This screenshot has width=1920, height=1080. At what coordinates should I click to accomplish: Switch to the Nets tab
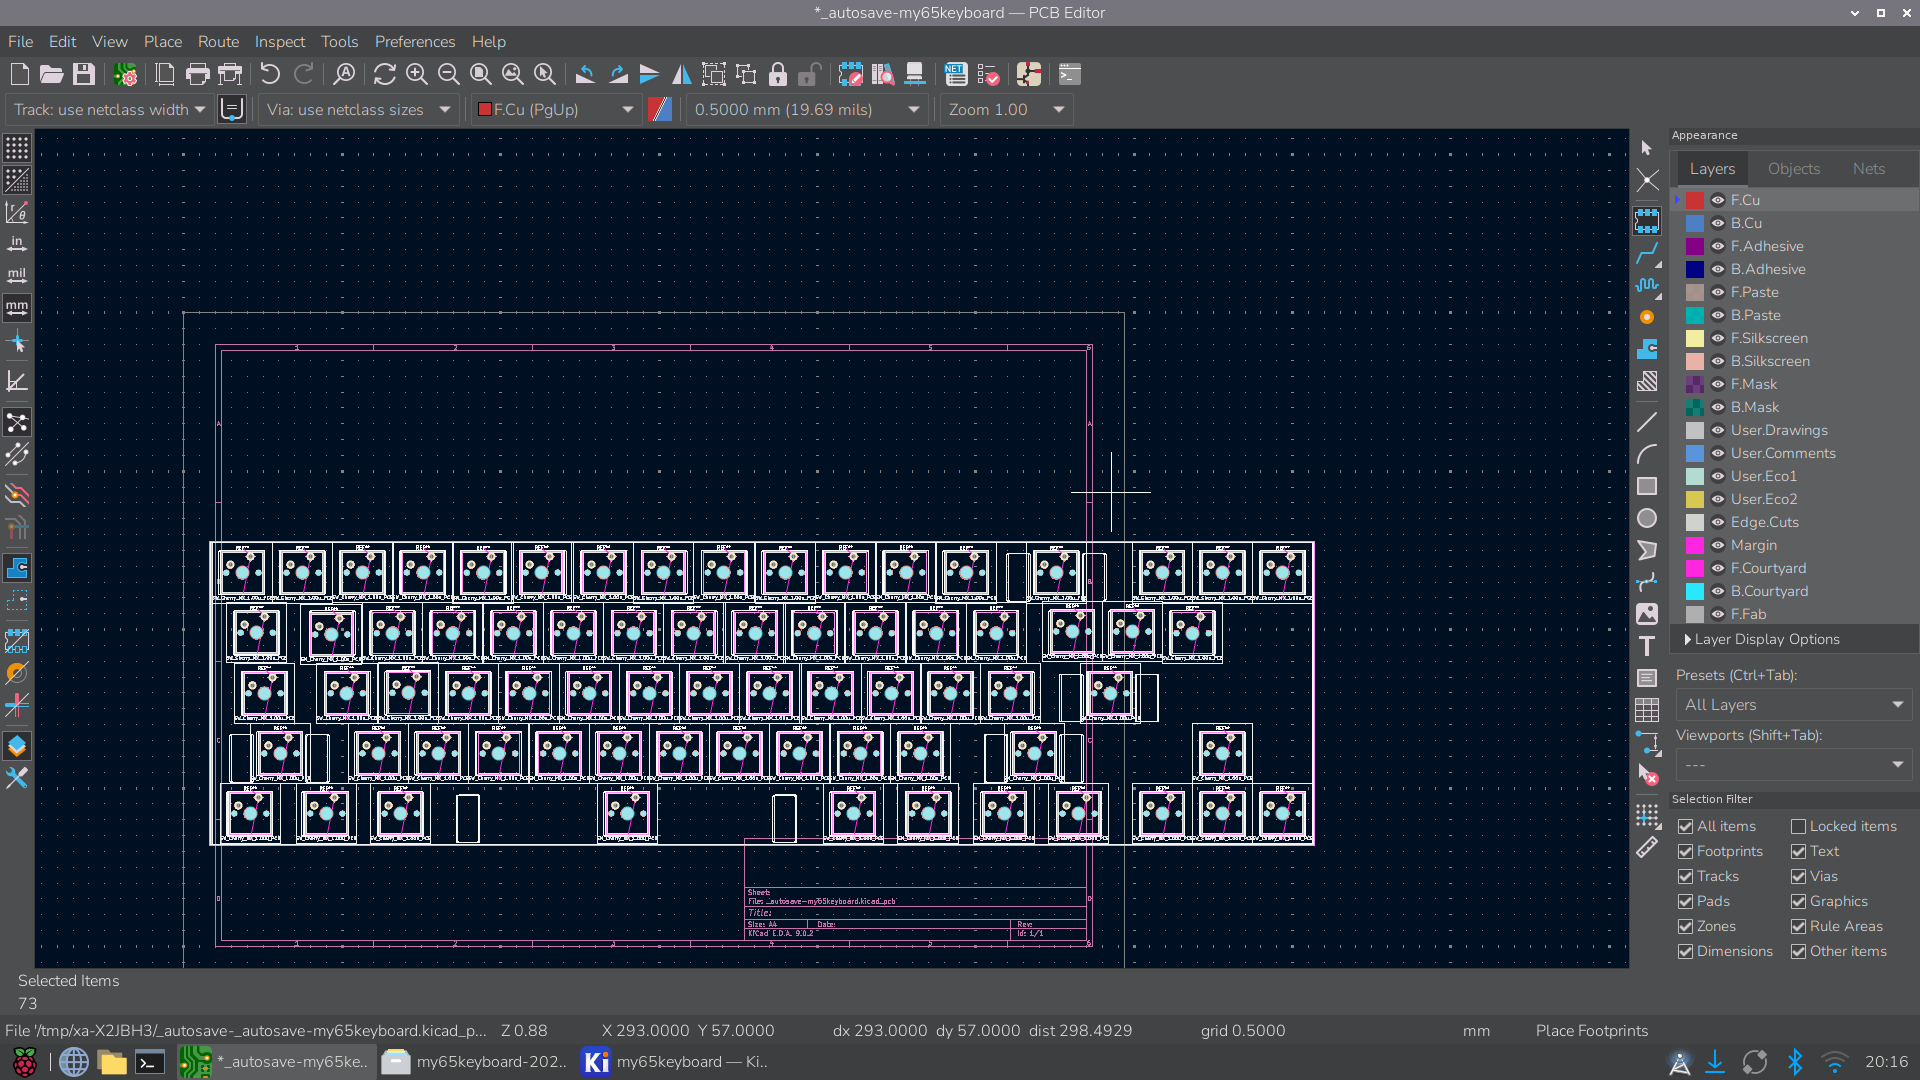pyautogui.click(x=1868, y=169)
